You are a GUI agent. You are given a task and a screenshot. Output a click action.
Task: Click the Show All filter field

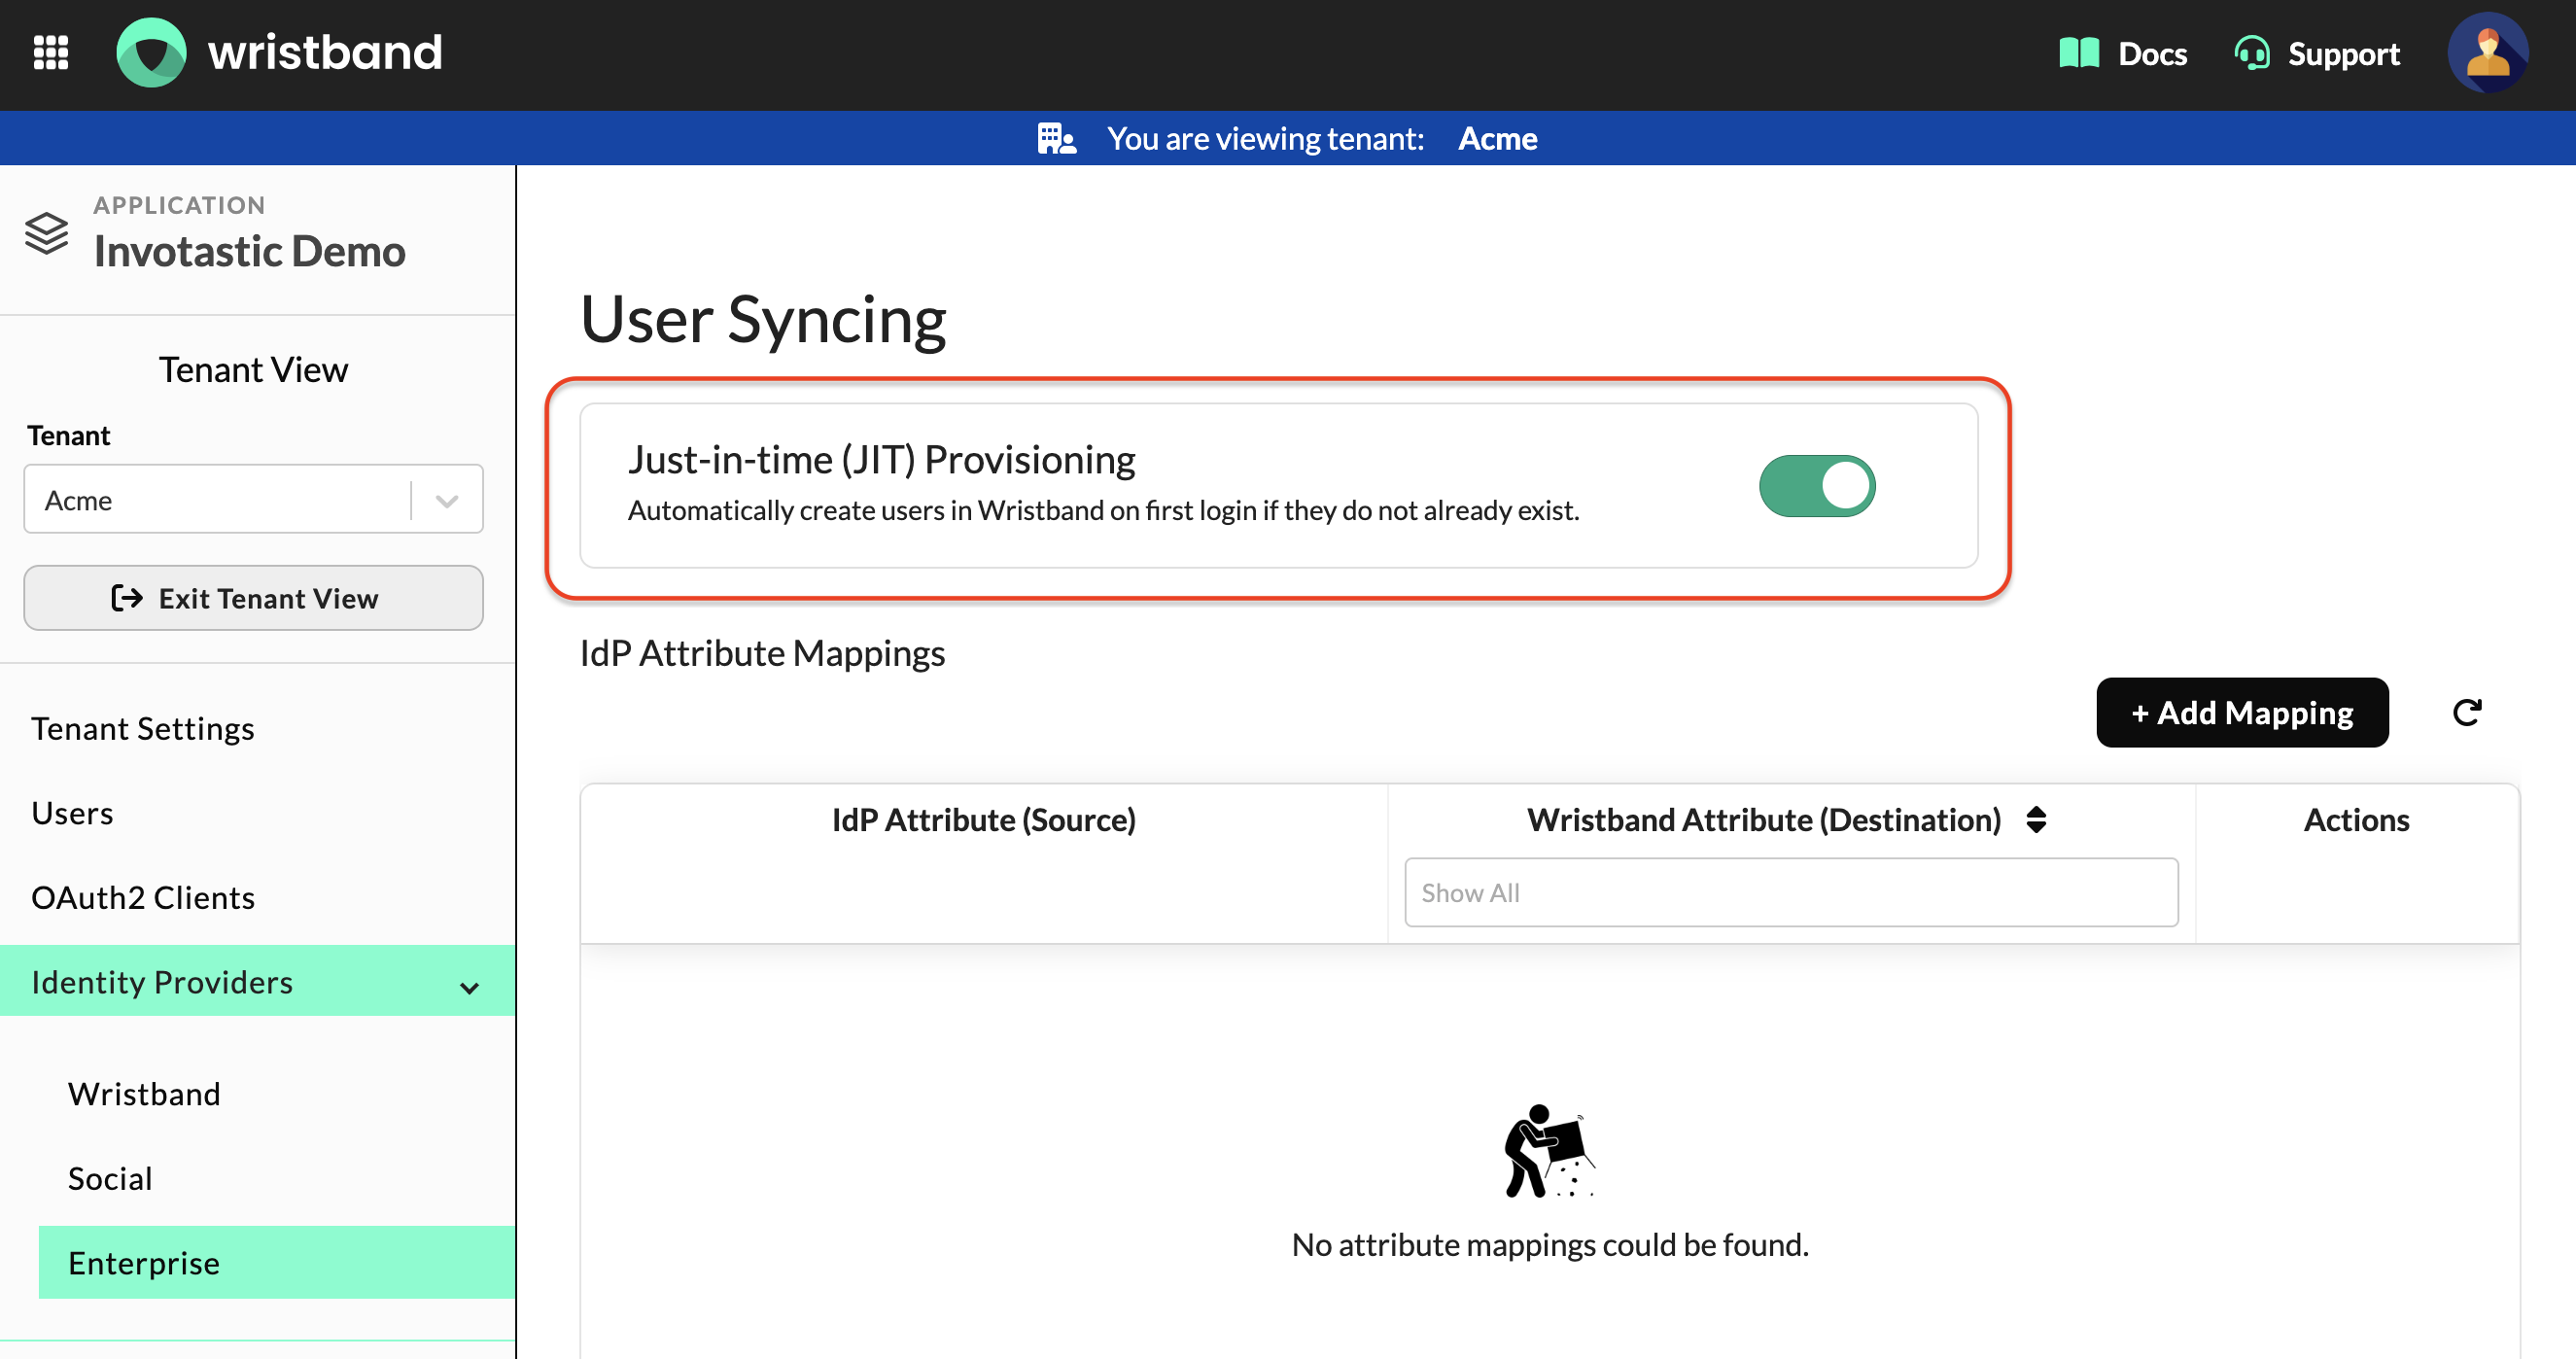pyautogui.click(x=1790, y=892)
